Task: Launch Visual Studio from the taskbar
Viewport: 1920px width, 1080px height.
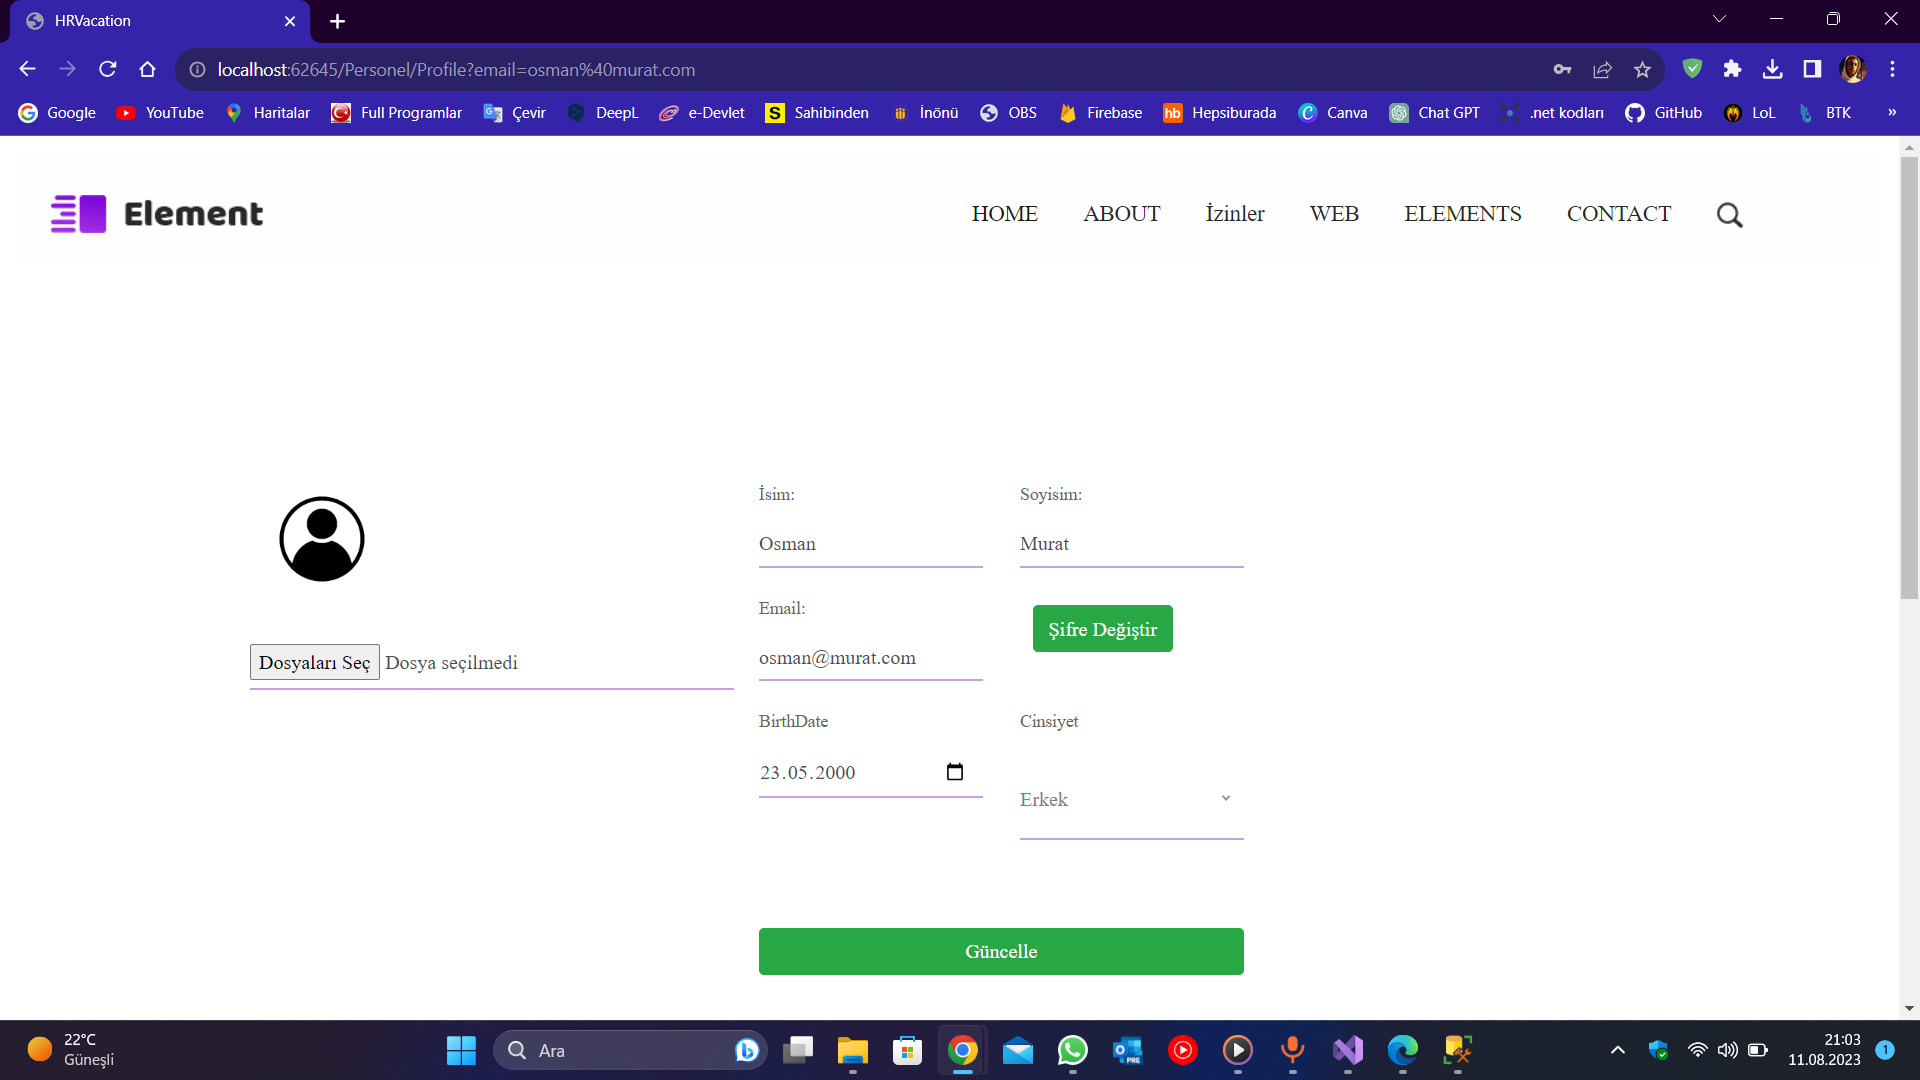Action: [x=1347, y=1051]
